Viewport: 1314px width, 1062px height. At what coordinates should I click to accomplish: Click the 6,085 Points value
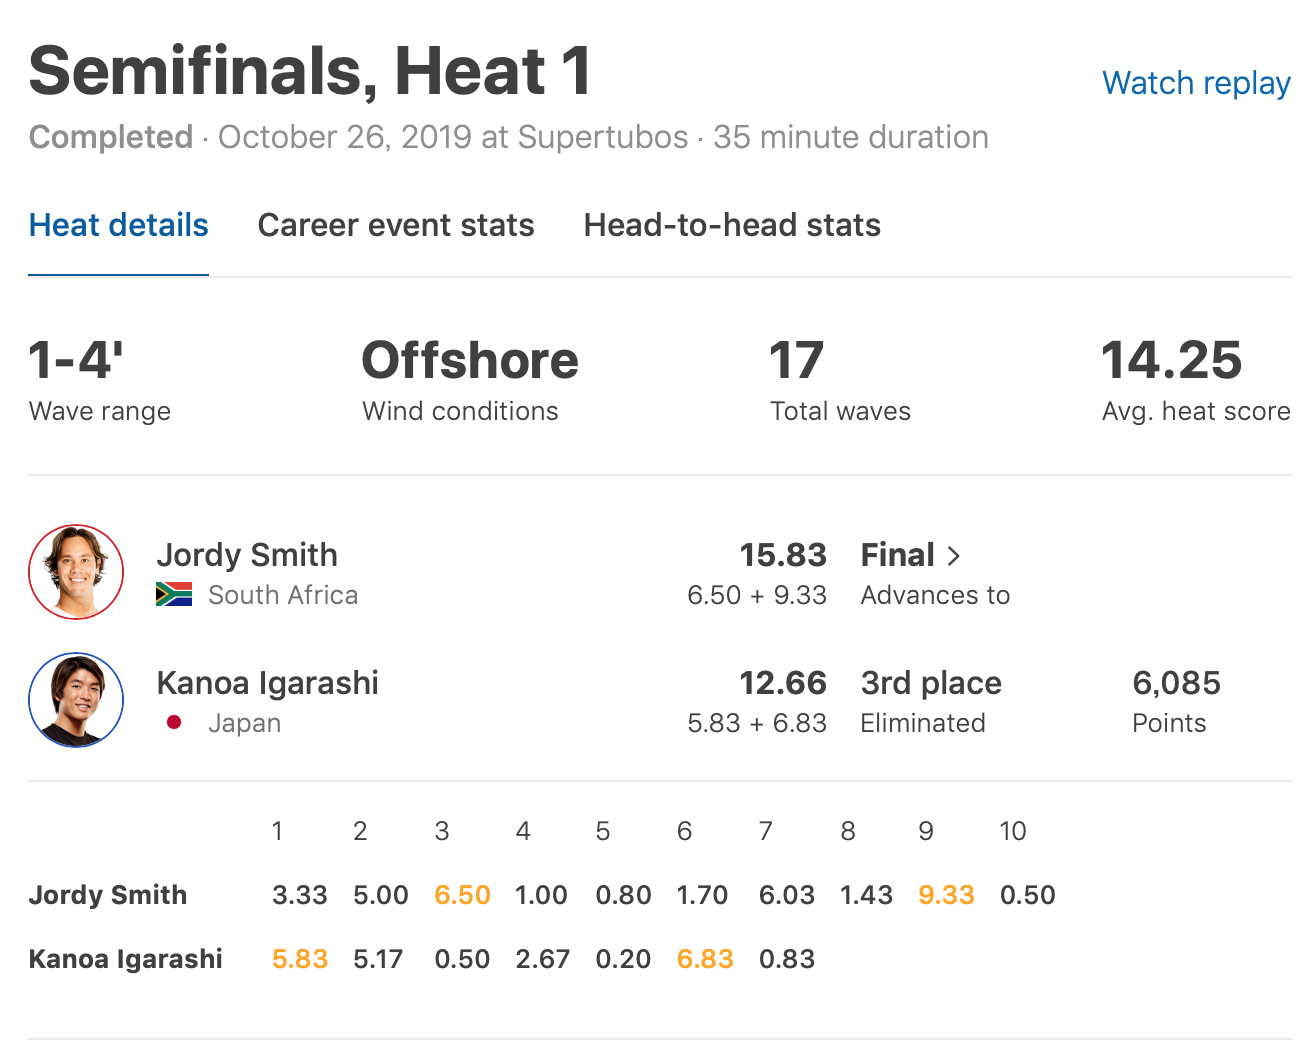point(1176,683)
